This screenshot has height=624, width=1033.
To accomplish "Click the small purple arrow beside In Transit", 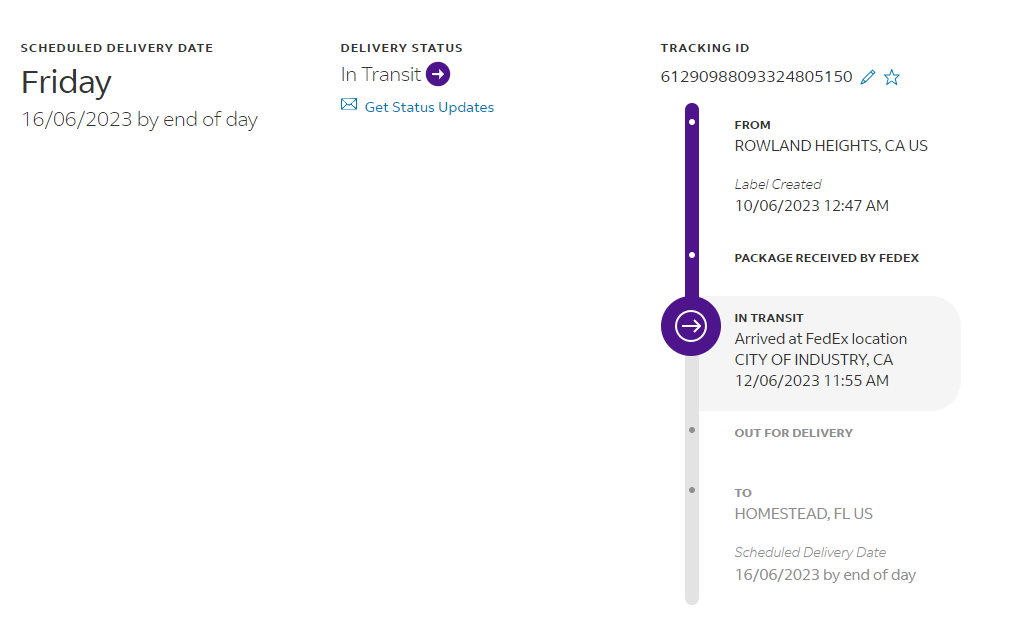I will 438,74.
